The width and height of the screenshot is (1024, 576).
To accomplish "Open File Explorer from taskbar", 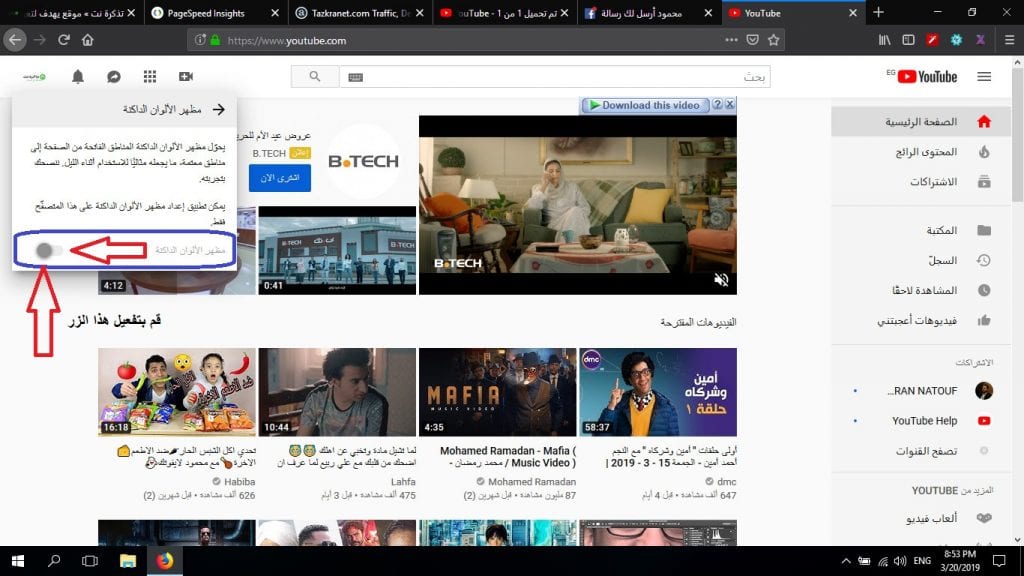I will (127, 561).
